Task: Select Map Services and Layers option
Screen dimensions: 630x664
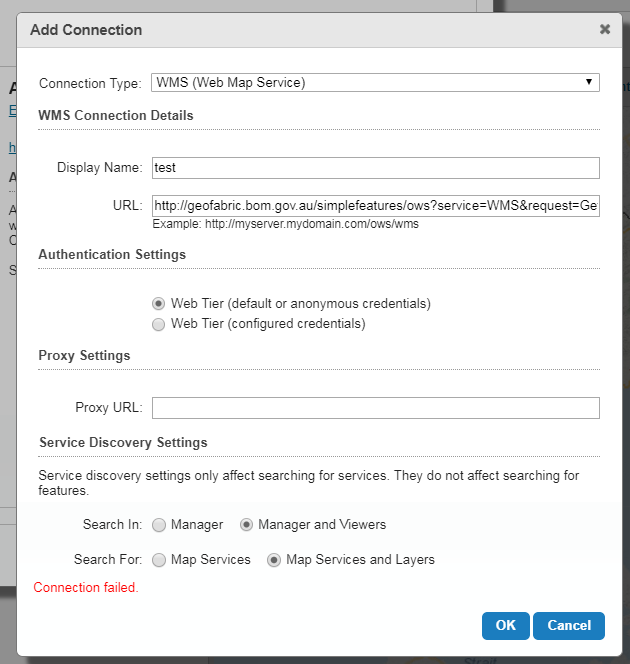Action: tap(274, 560)
